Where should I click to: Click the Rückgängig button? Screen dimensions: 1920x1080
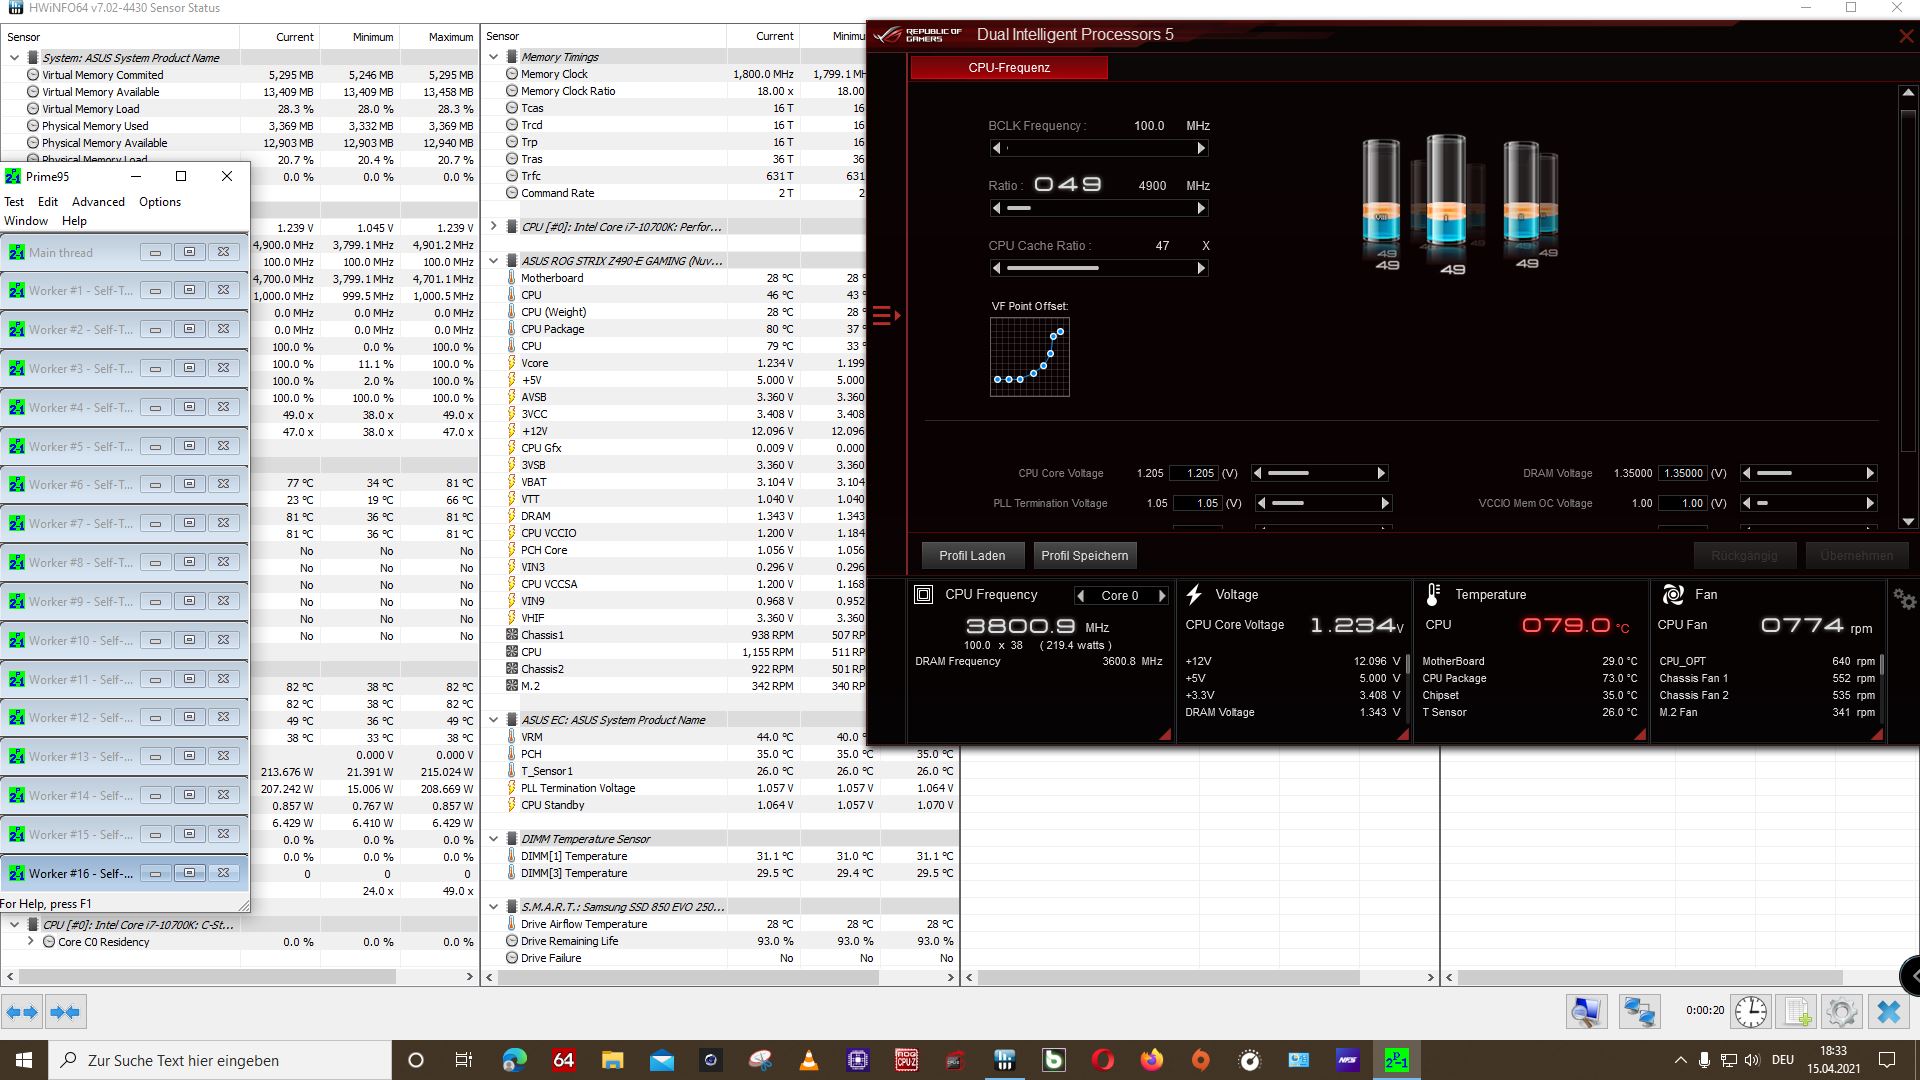1745,556
